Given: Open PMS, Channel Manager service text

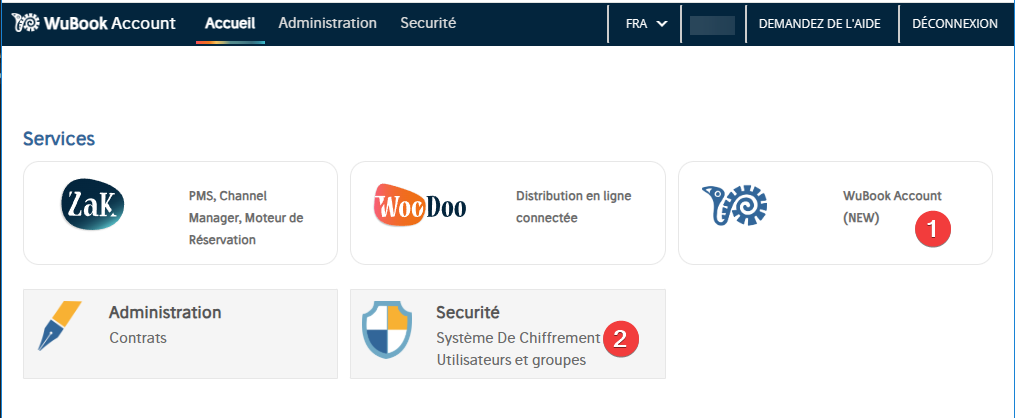Looking at the screenshot, I should coord(245,218).
